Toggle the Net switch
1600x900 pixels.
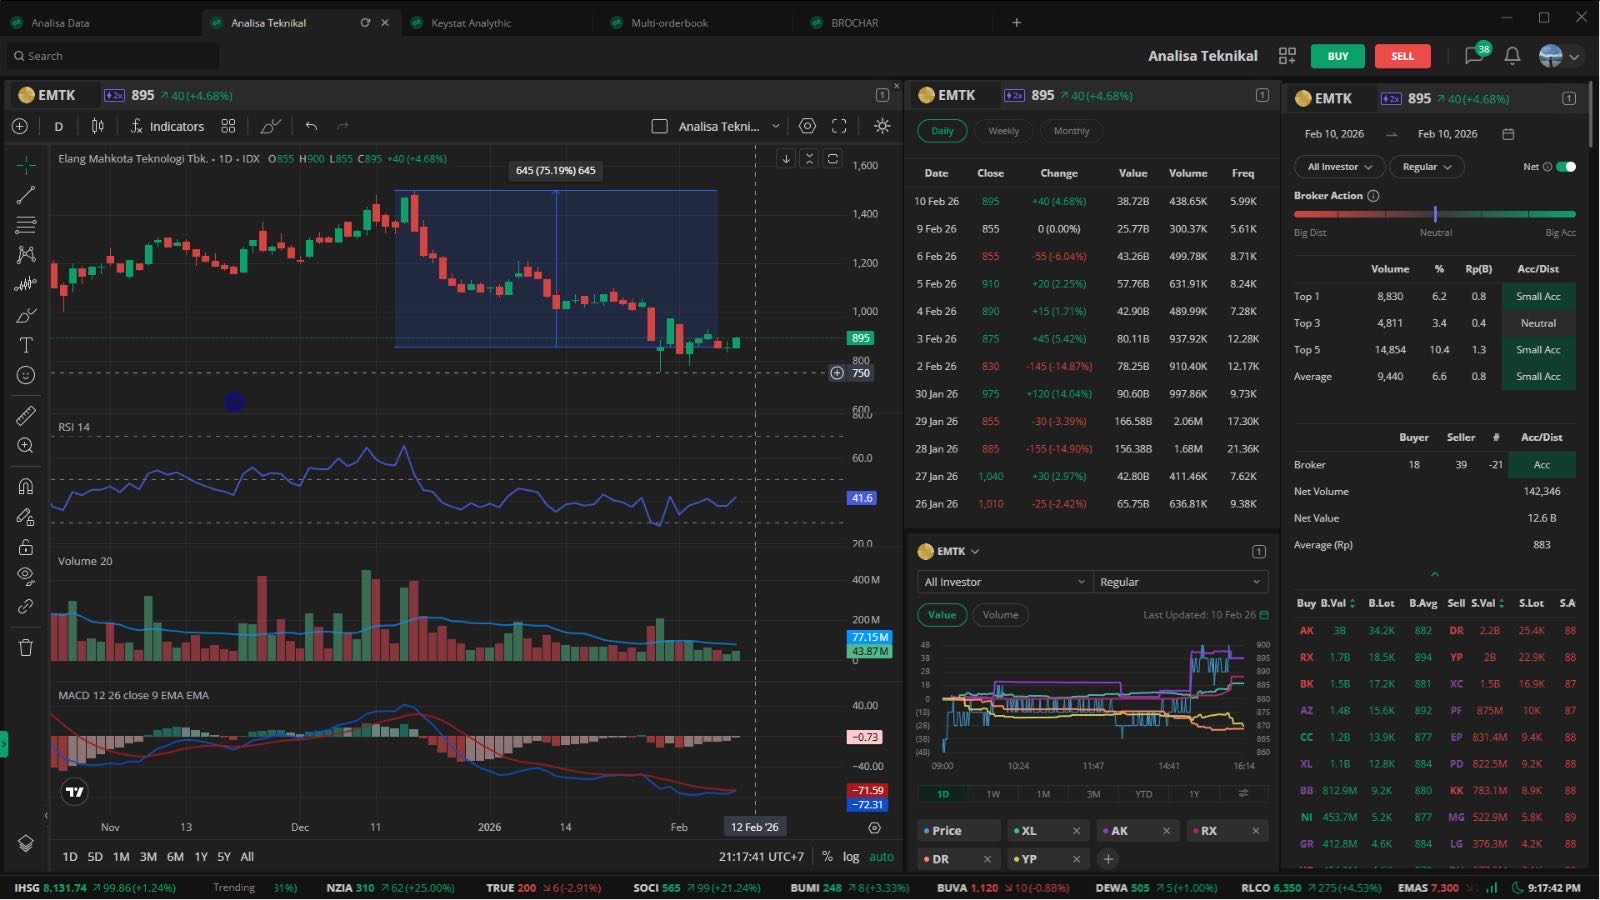pyautogui.click(x=1566, y=167)
